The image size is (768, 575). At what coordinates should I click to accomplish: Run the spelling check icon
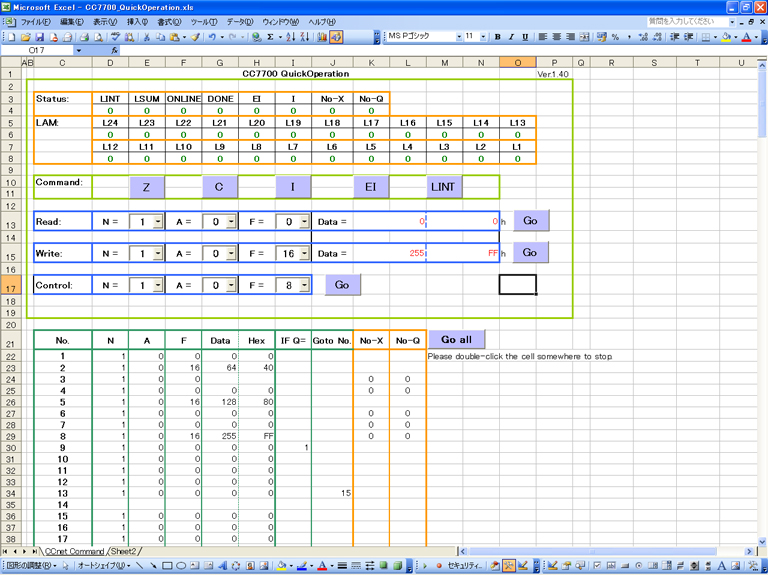[115, 37]
